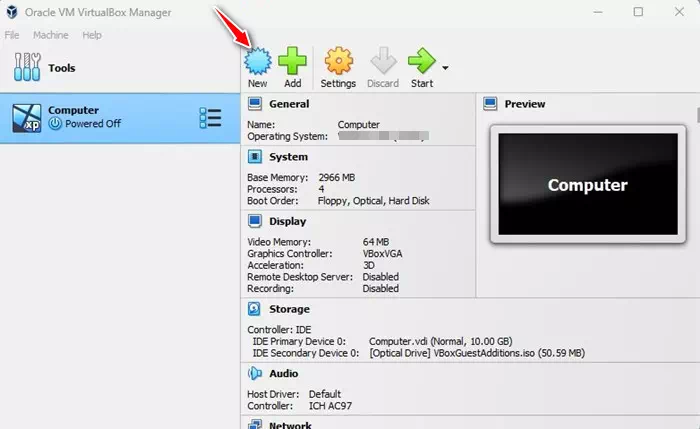Click the Network section icon
The image size is (700, 429).
[x=255, y=424]
